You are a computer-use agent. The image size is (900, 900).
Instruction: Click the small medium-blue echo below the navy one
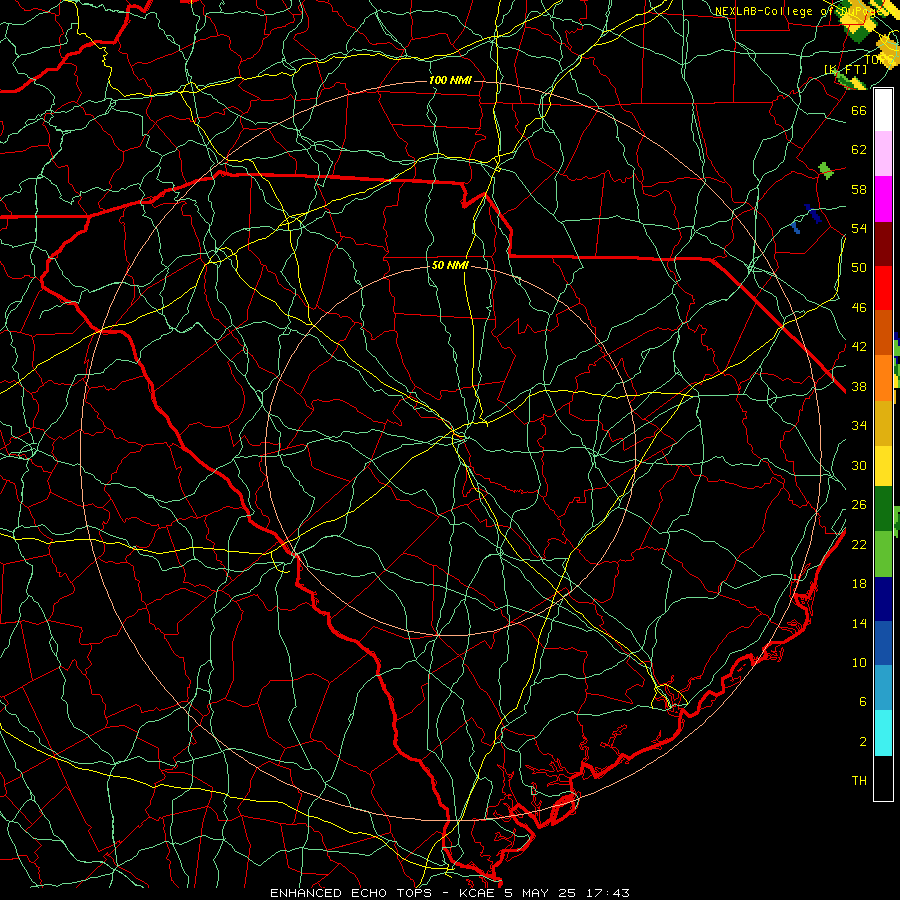click(x=796, y=228)
